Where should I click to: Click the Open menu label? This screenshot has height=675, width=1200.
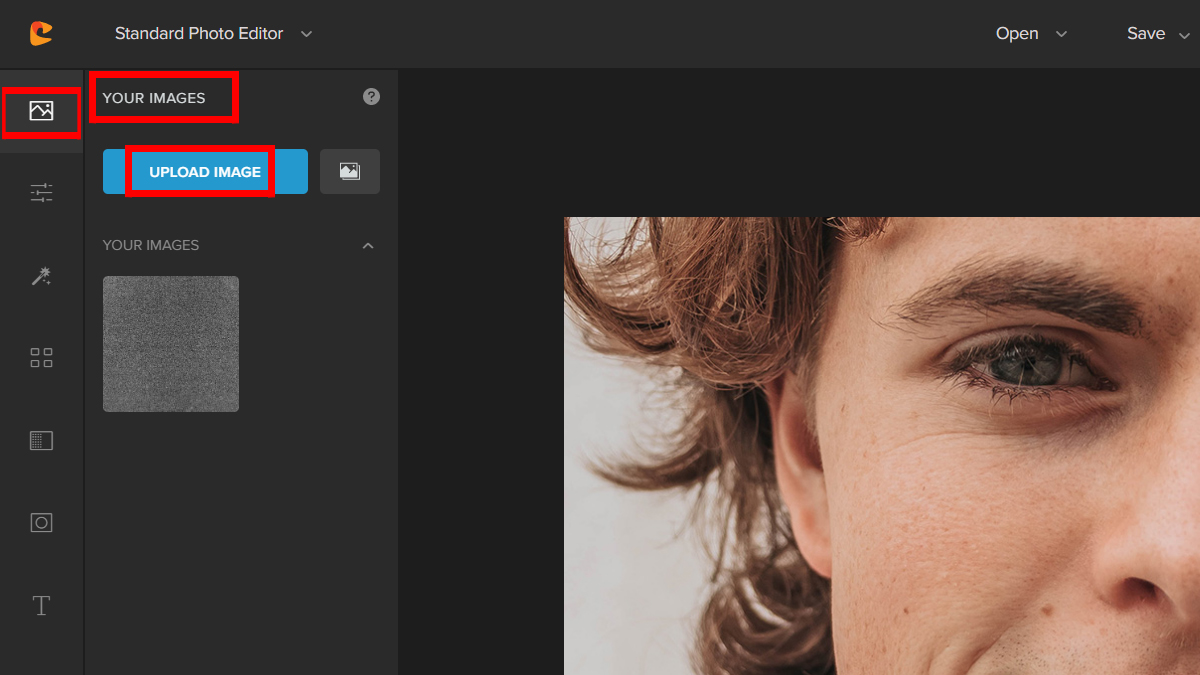click(1017, 34)
